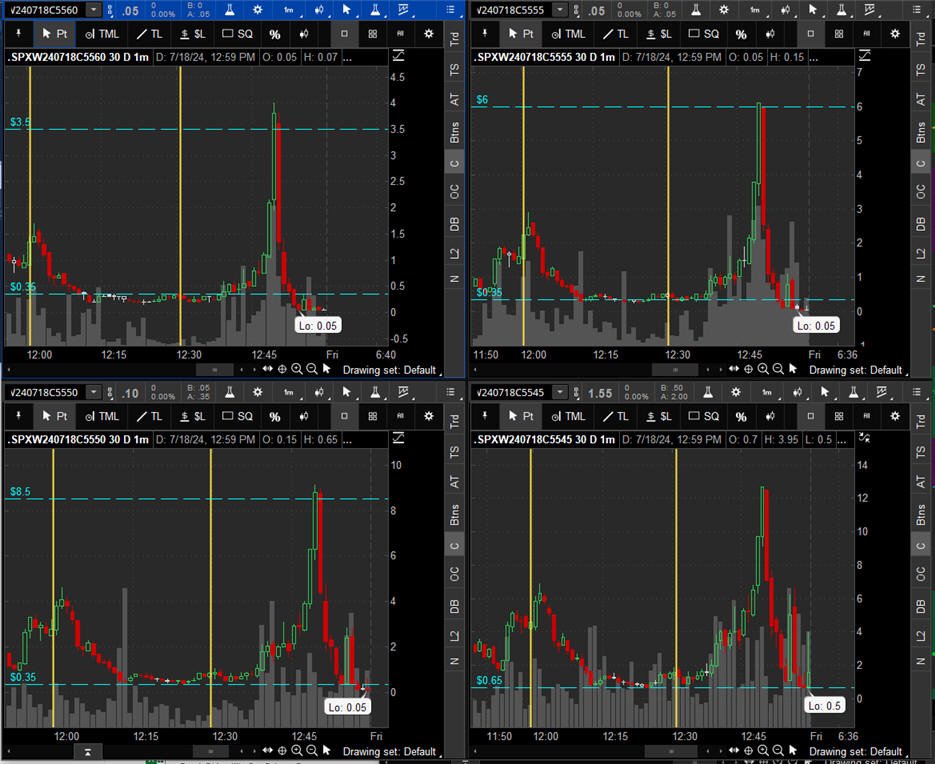The width and height of the screenshot is (935, 764).
Task: Click the % tool in the C5560 chart toolbar
Action: pyautogui.click(x=274, y=33)
